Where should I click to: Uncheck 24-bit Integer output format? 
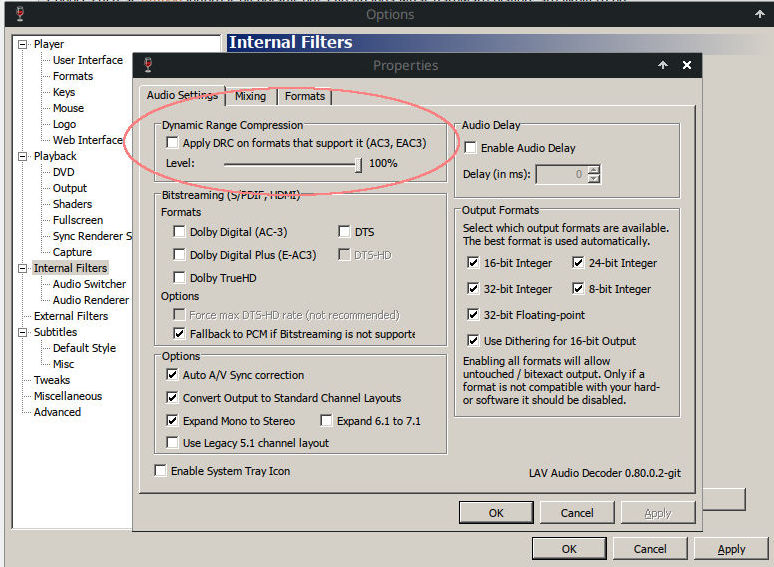[x=578, y=263]
